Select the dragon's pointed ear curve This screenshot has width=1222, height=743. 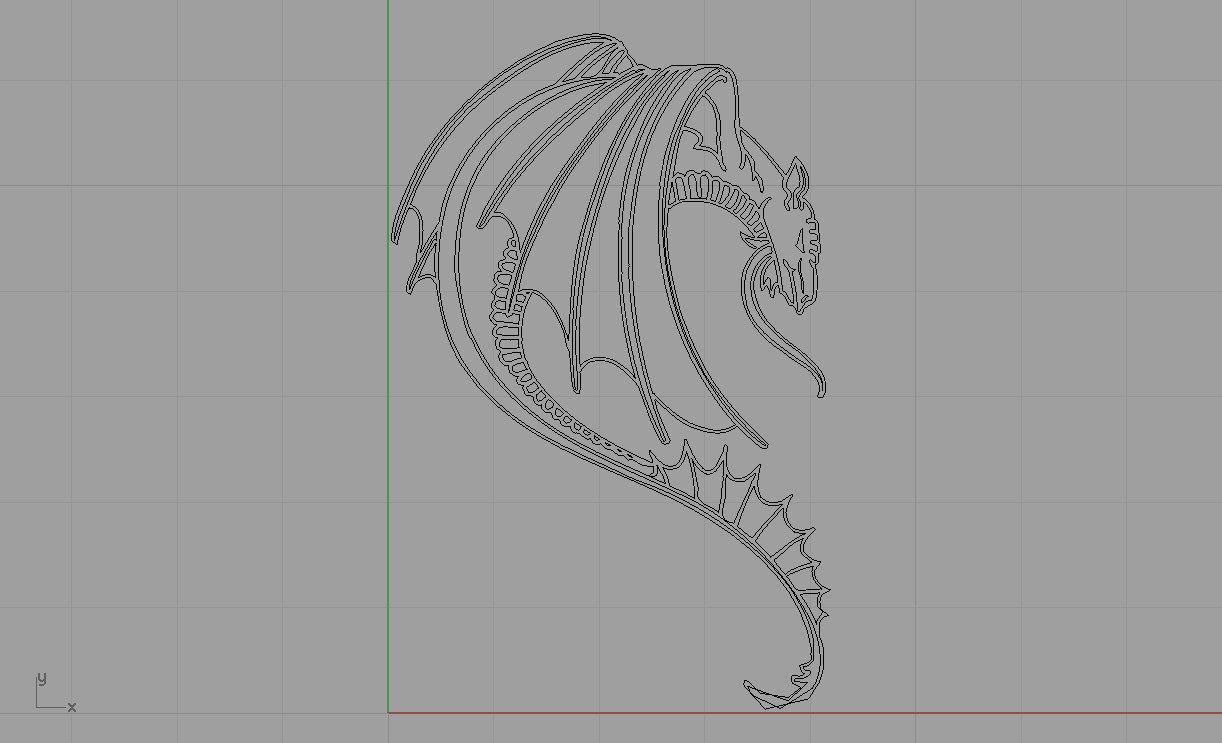click(795, 176)
